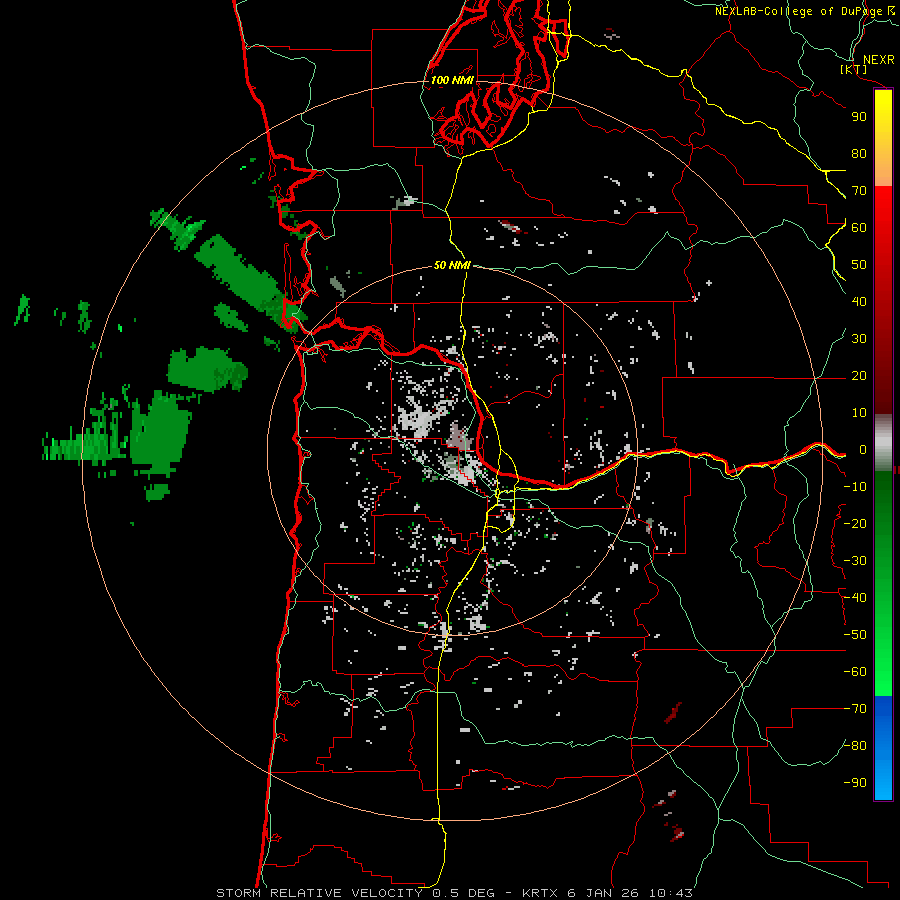This screenshot has width=900, height=900.
Task: Click the "-60" scale value
Action: coord(855,672)
